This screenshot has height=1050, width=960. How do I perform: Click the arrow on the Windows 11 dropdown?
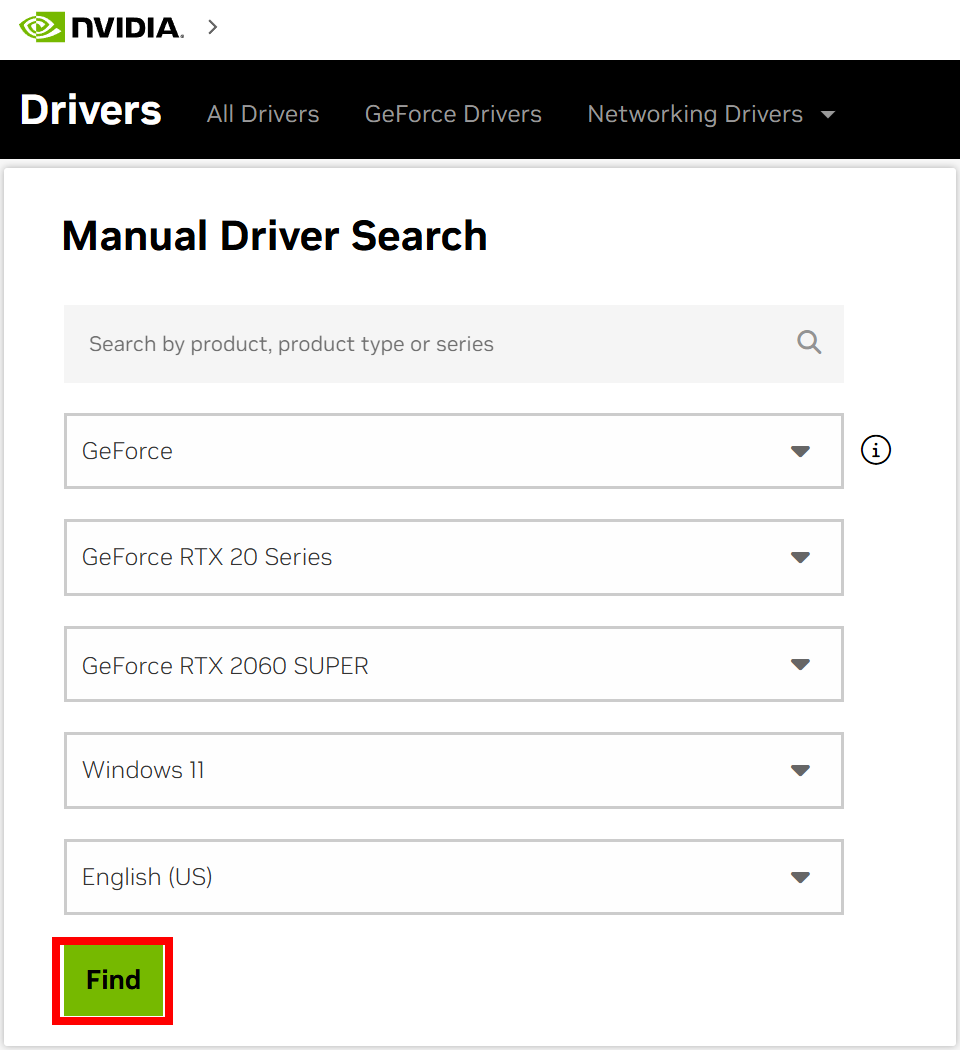800,770
